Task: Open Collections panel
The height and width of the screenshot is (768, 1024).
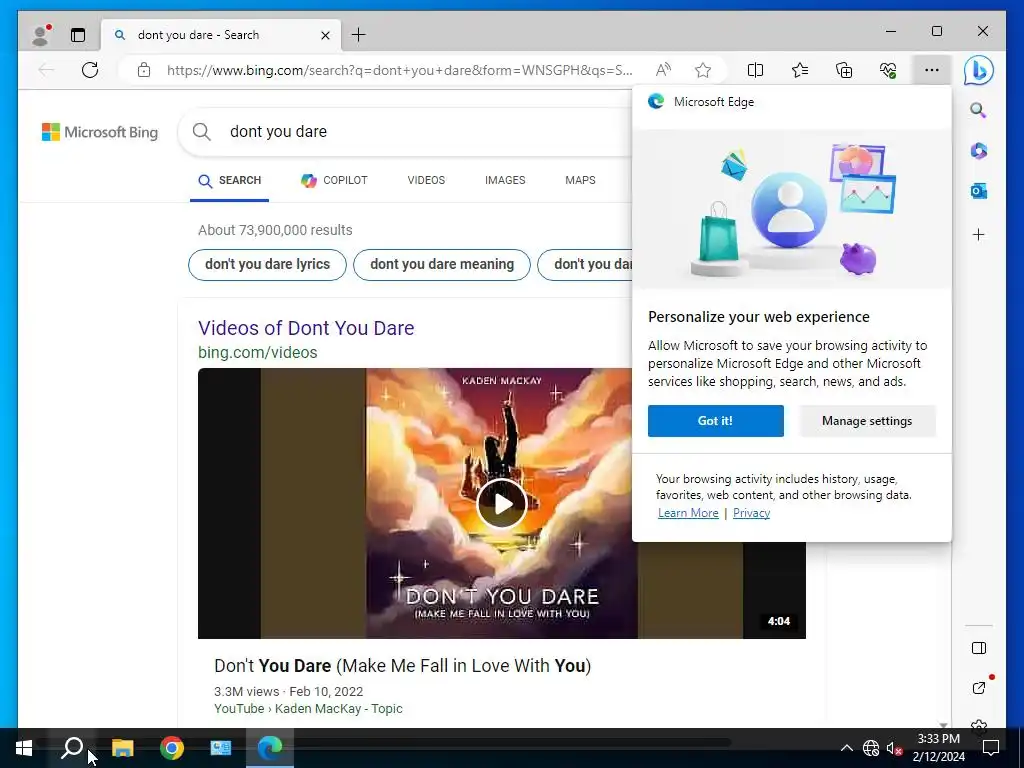Action: click(844, 70)
